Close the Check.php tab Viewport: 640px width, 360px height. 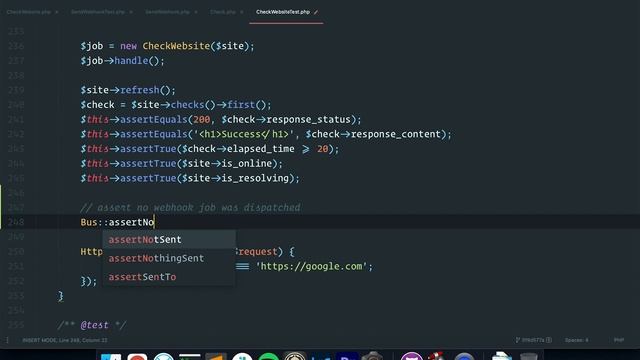(x=242, y=12)
